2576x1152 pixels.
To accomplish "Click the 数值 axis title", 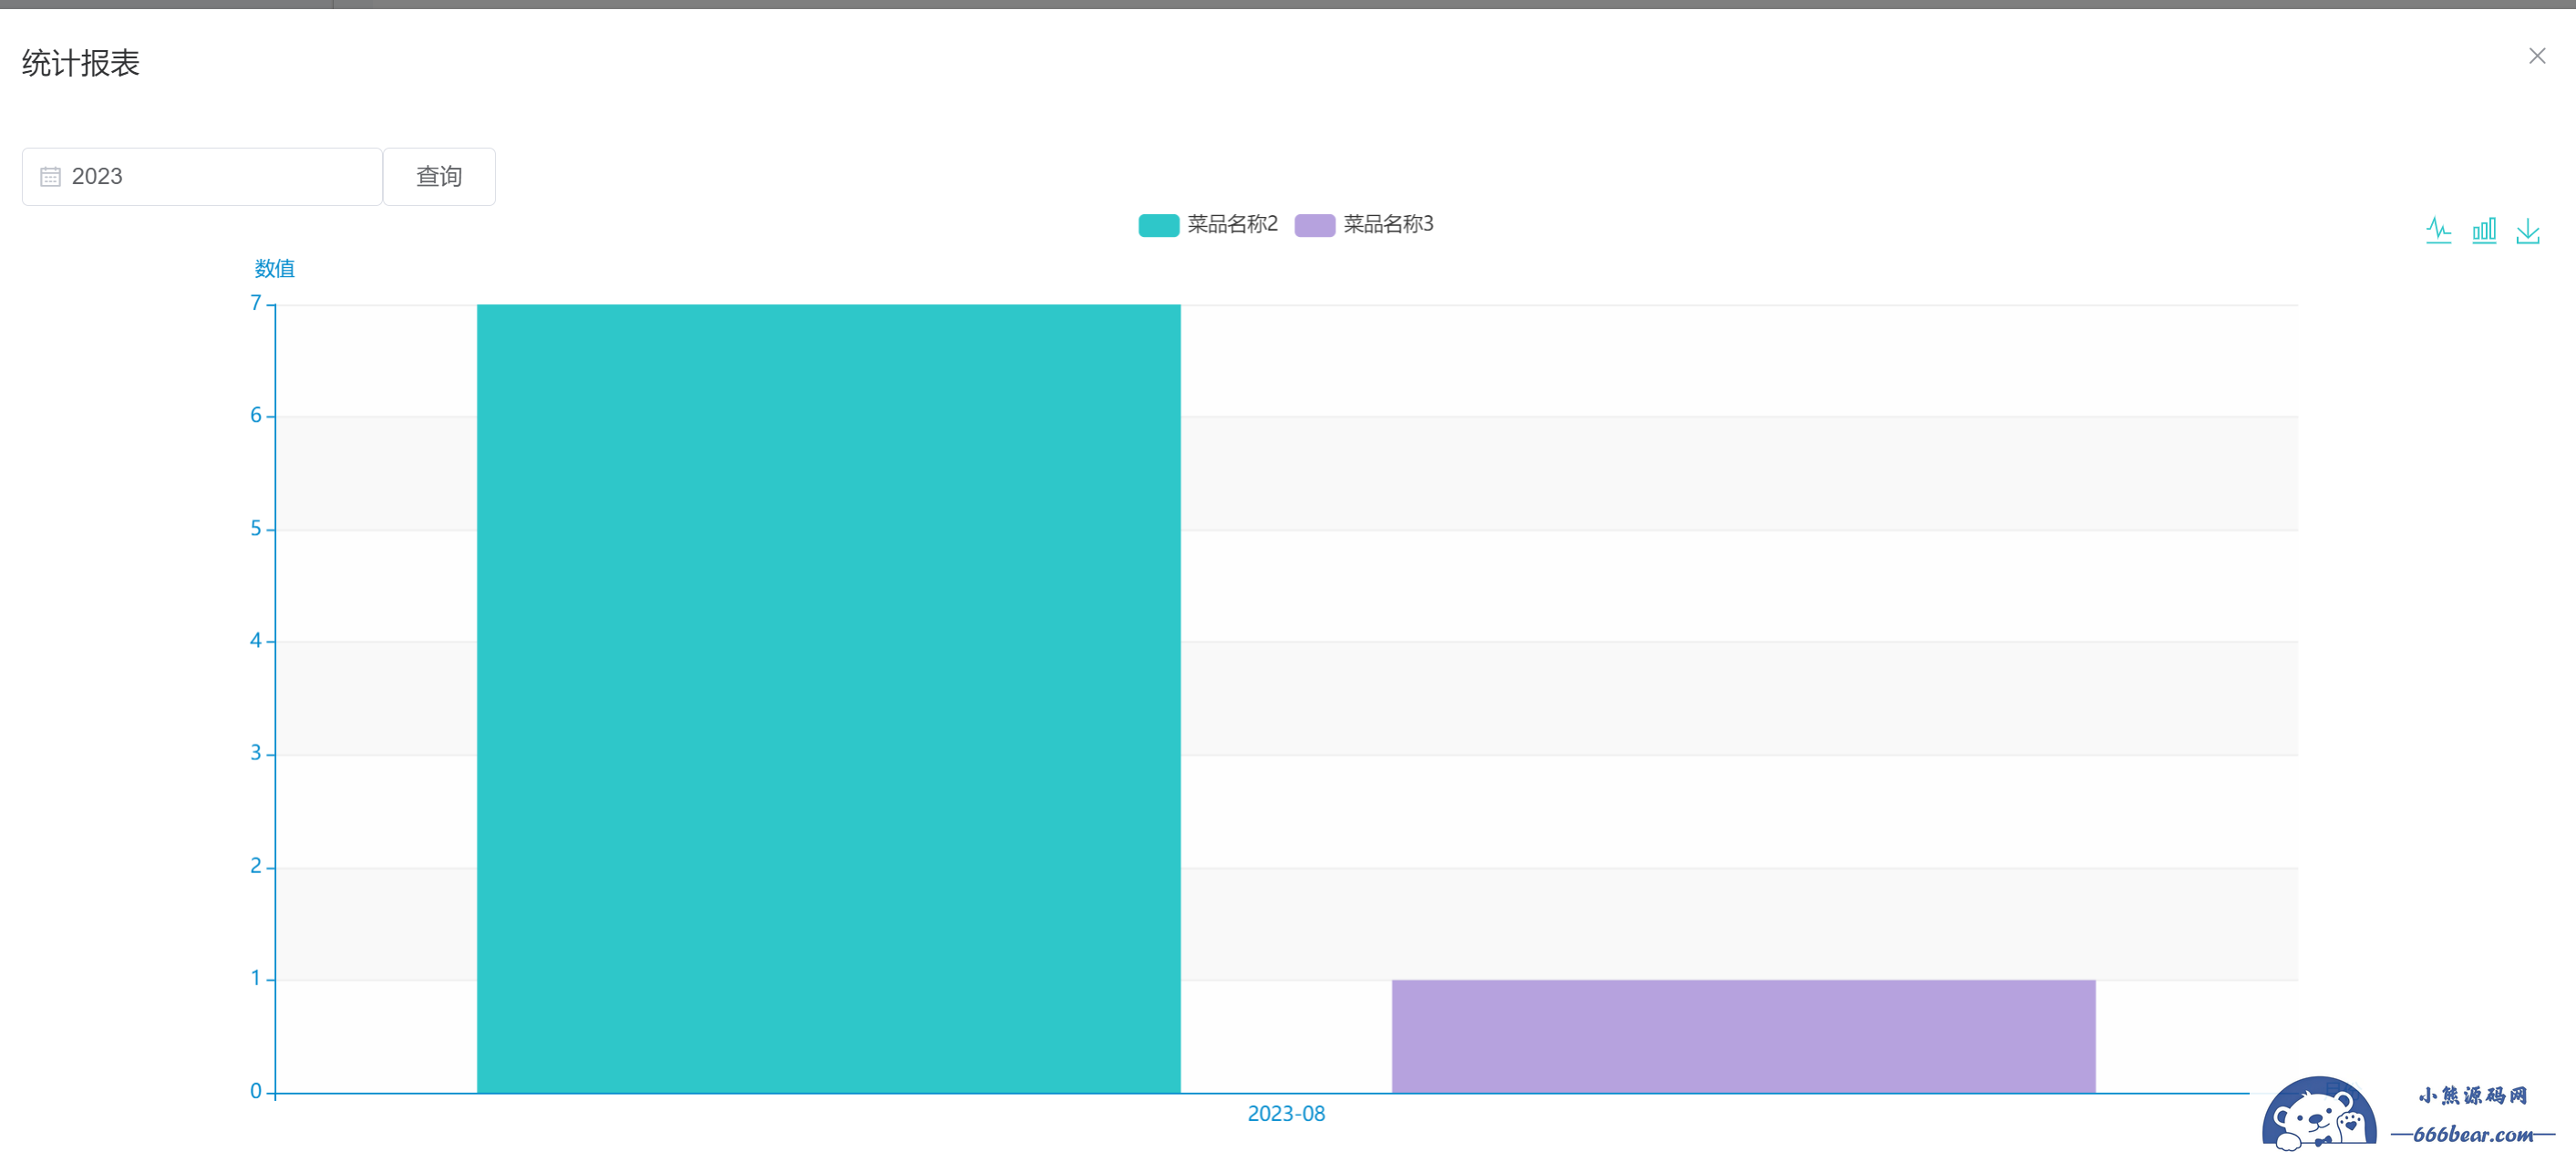I will 274,268.
